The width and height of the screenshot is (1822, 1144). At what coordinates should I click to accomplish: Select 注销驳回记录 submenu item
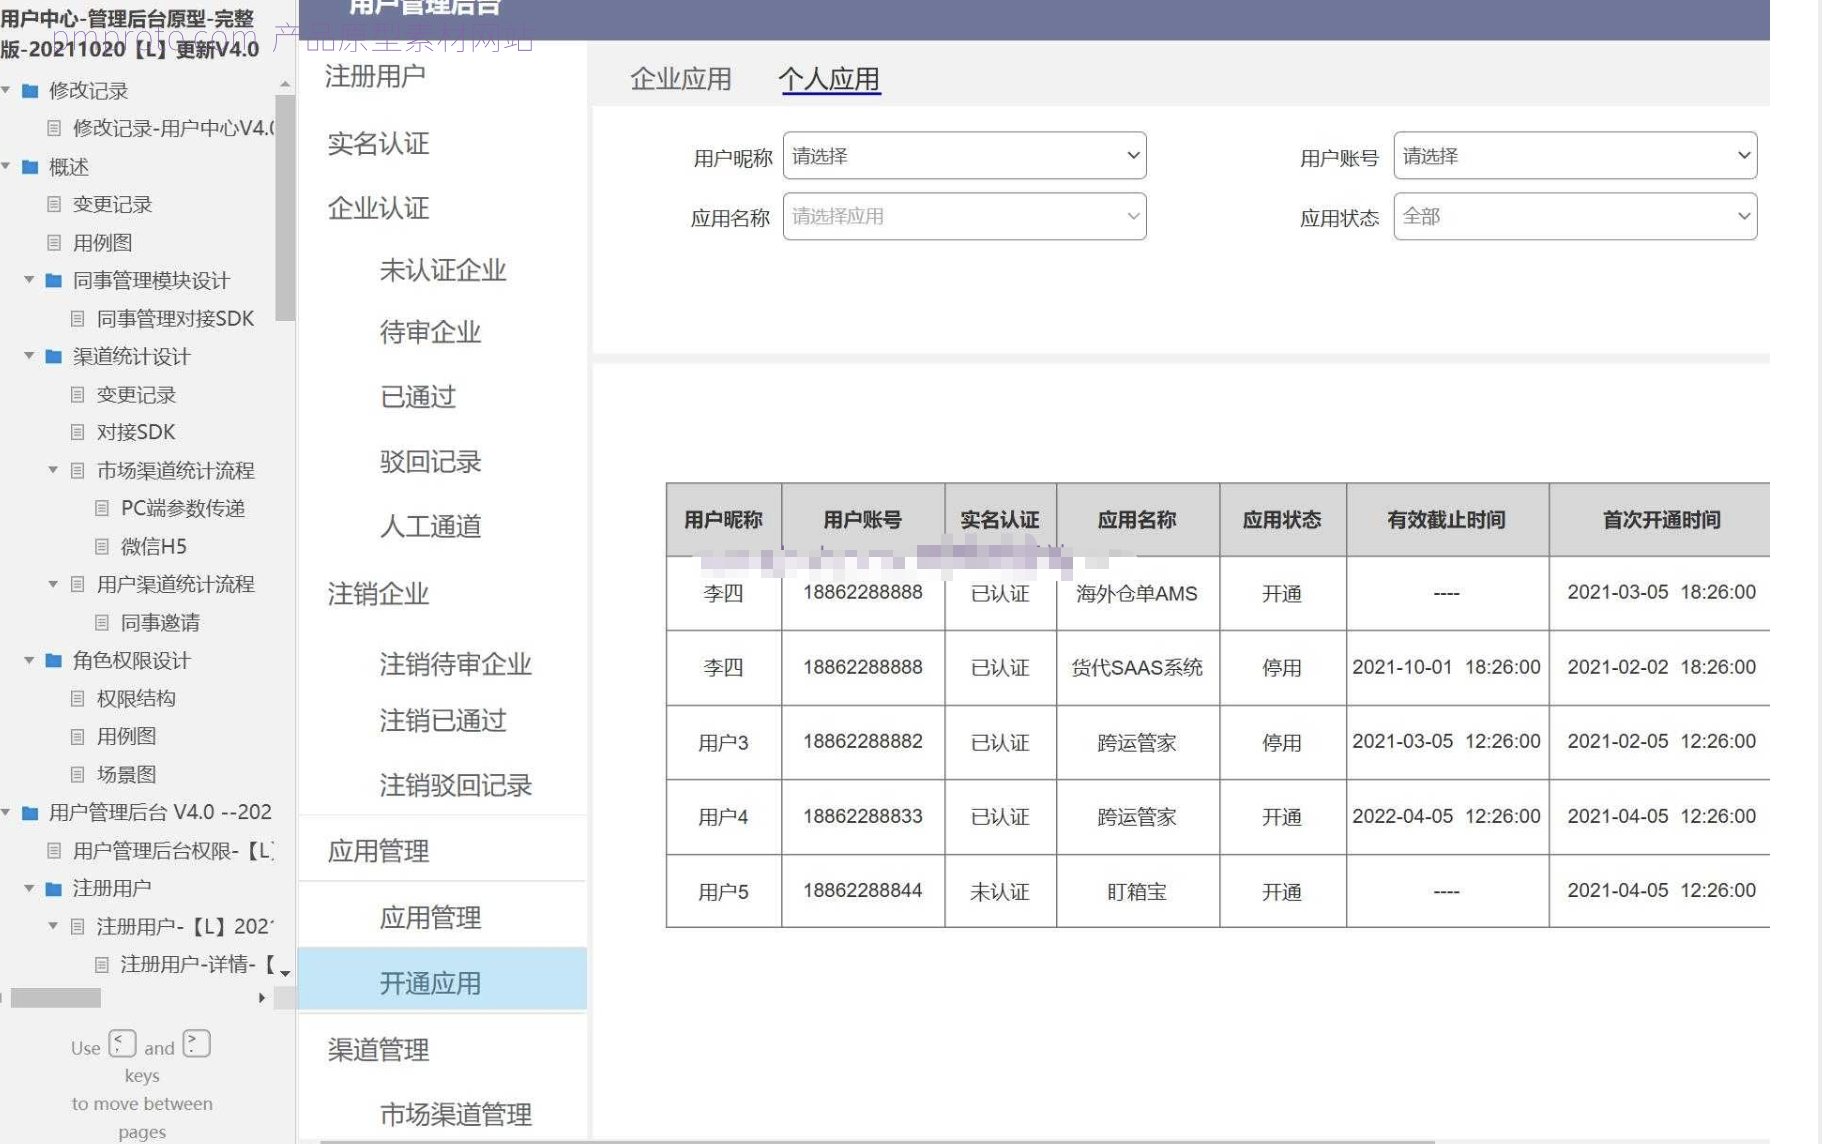pyautogui.click(x=455, y=786)
